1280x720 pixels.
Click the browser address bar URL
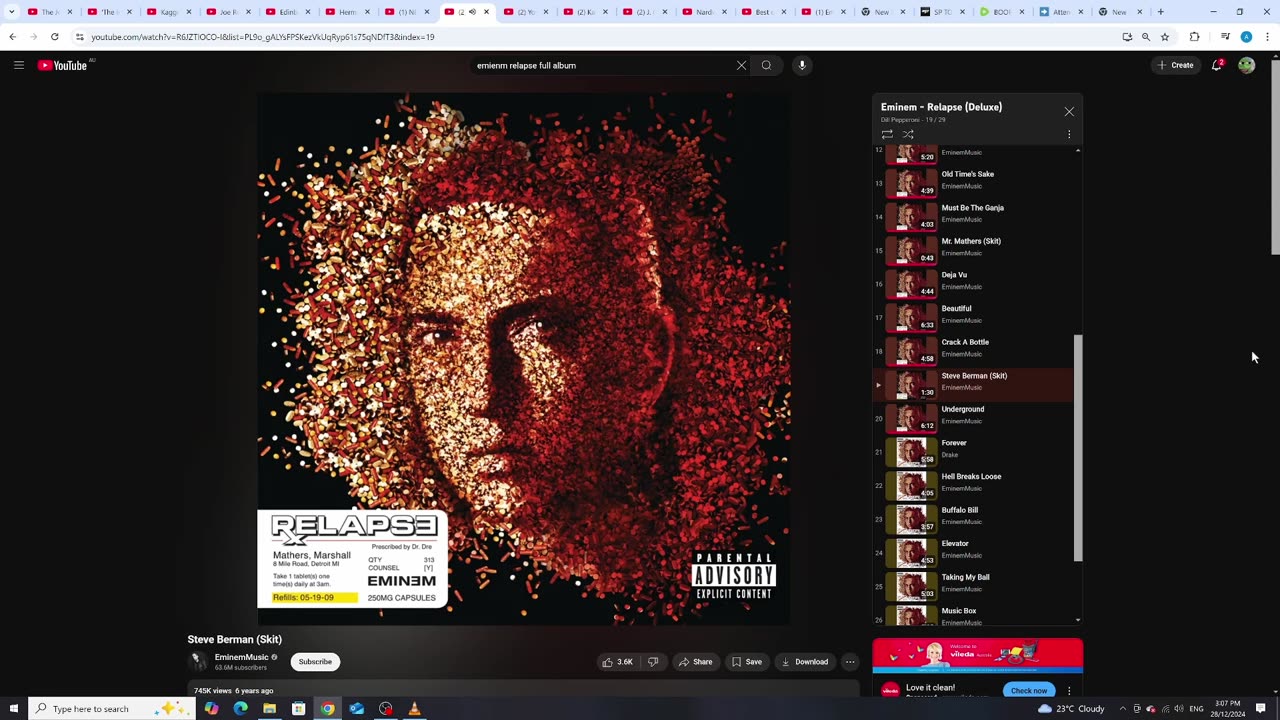pos(263,37)
